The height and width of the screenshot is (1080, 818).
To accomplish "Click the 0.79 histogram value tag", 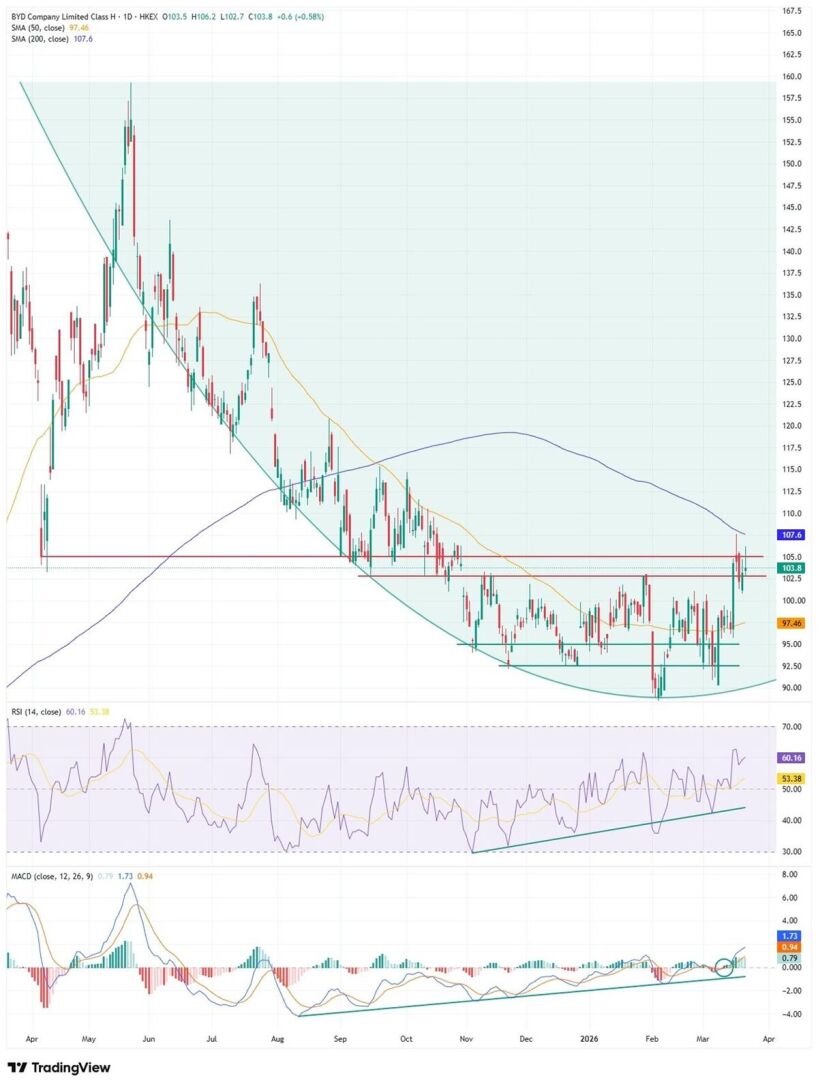I will 790,958.
